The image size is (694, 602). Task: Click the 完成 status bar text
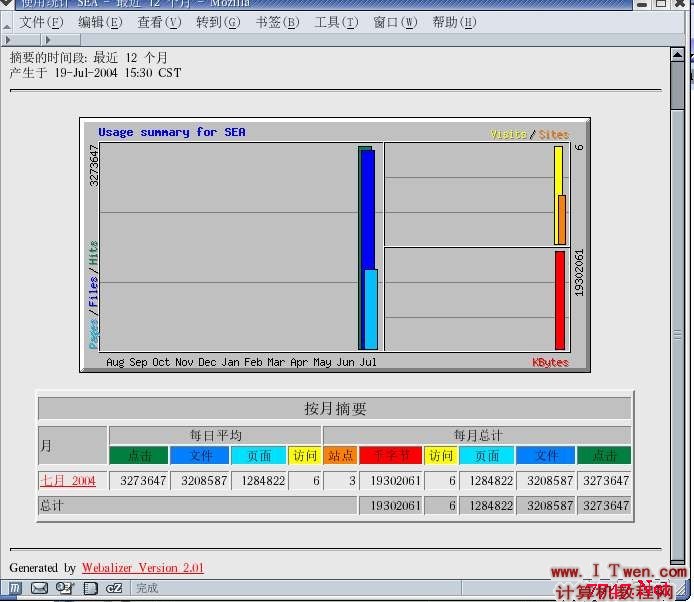[147, 588]
